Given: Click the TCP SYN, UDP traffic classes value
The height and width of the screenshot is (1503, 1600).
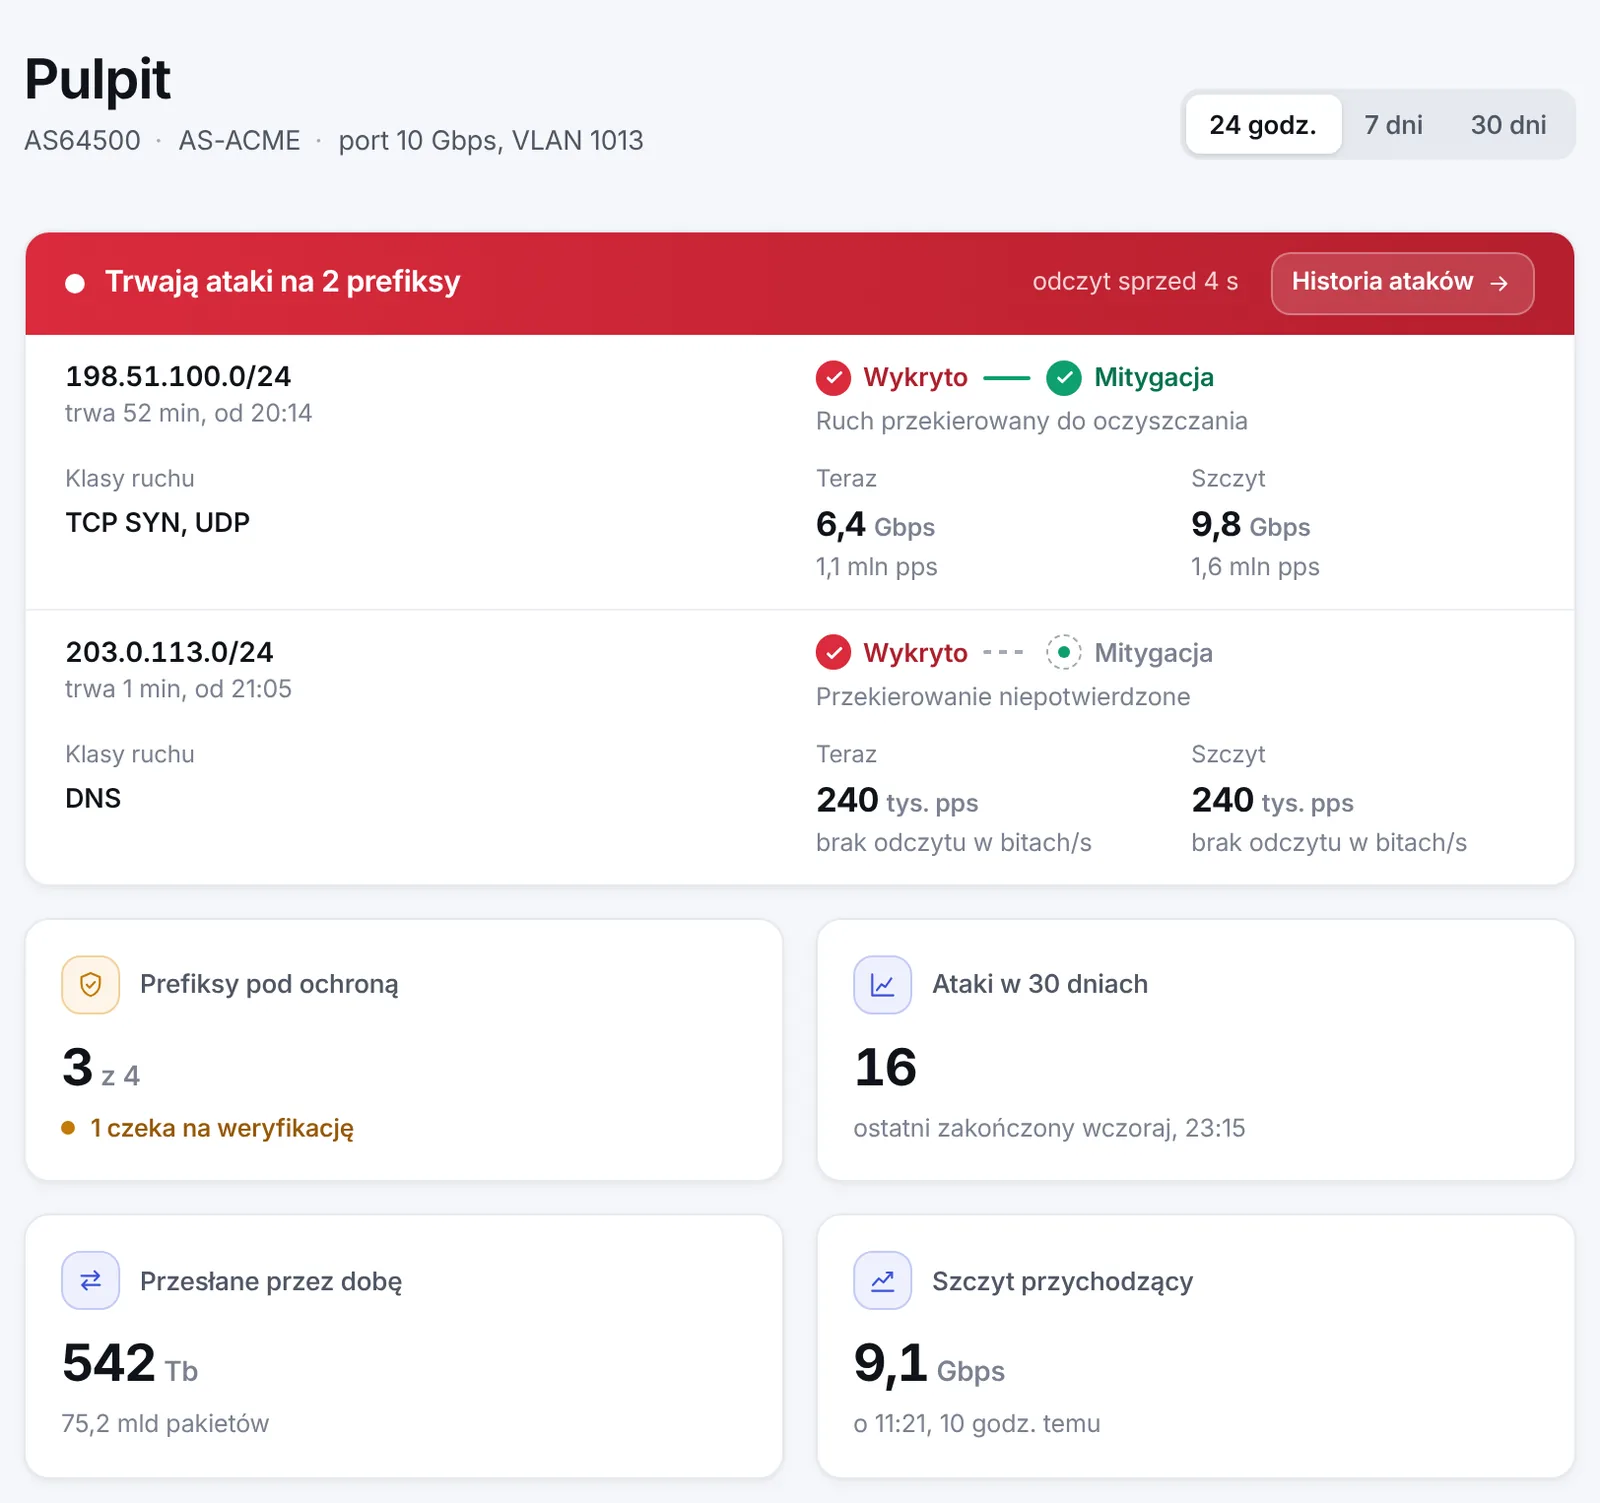Looking at the screenshot, I should coord(157,522).
